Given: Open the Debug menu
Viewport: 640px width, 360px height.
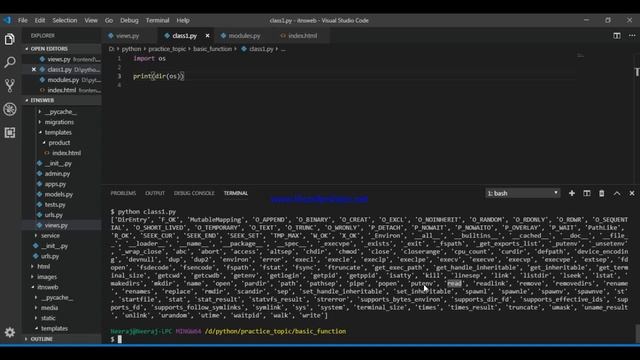Looking at the screenshot, I should pos(129,20).
